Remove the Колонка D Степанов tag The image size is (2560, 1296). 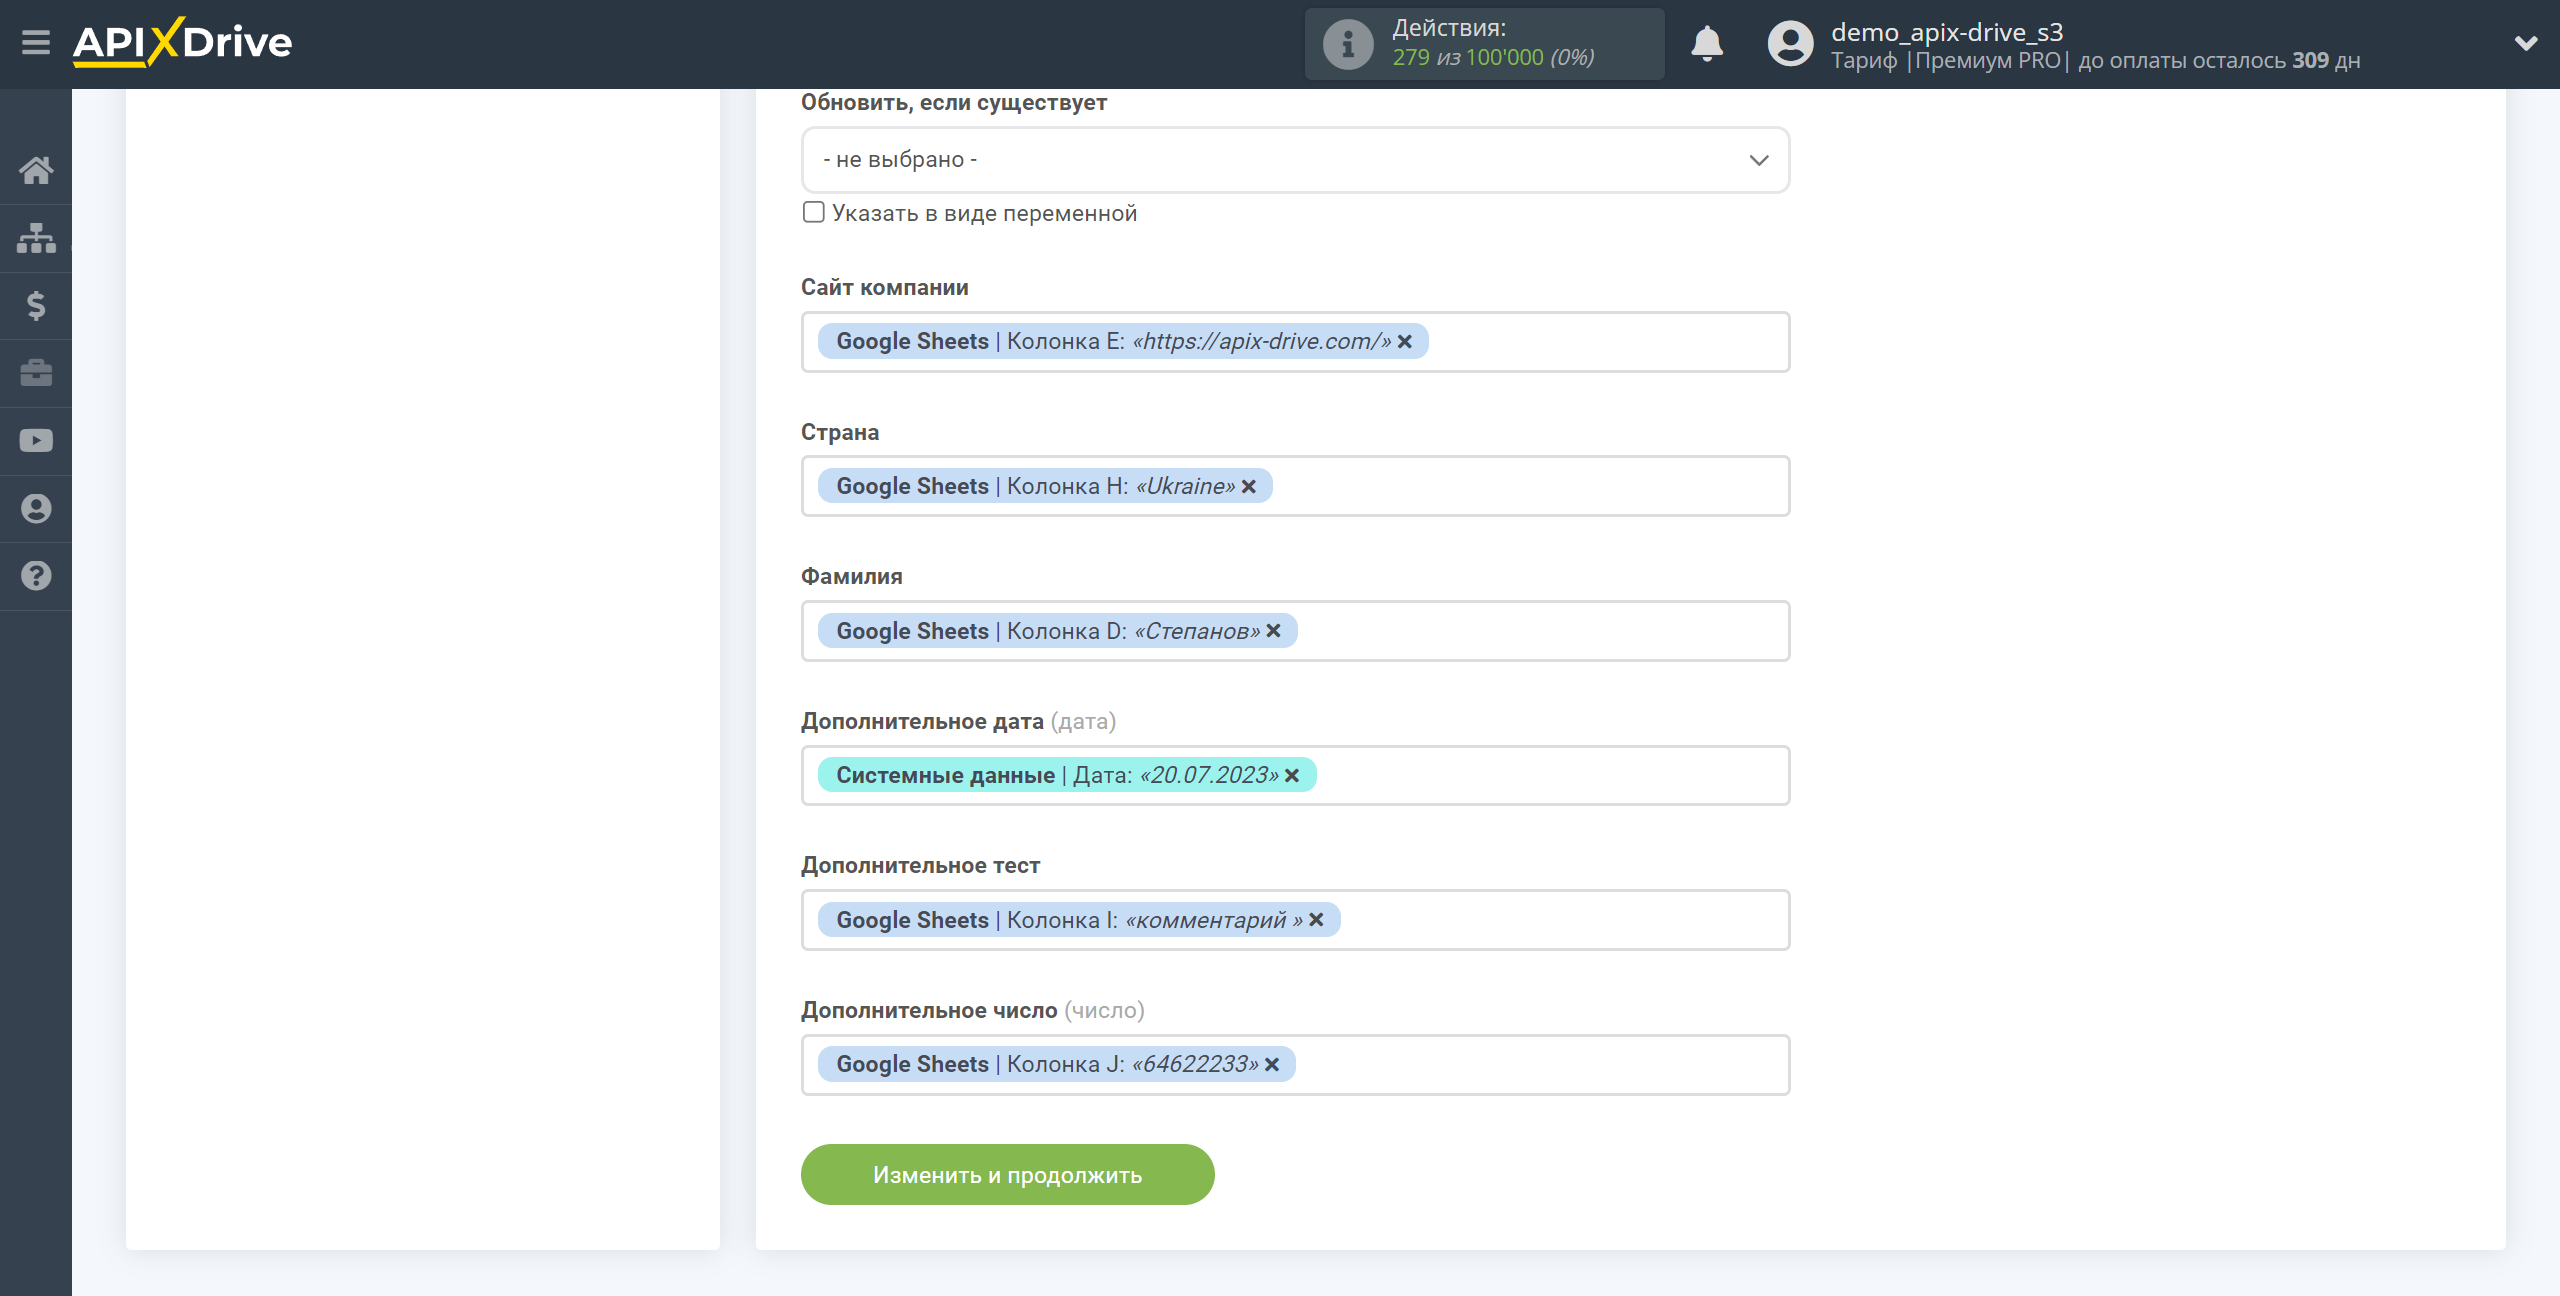[x=1274, y=631]
